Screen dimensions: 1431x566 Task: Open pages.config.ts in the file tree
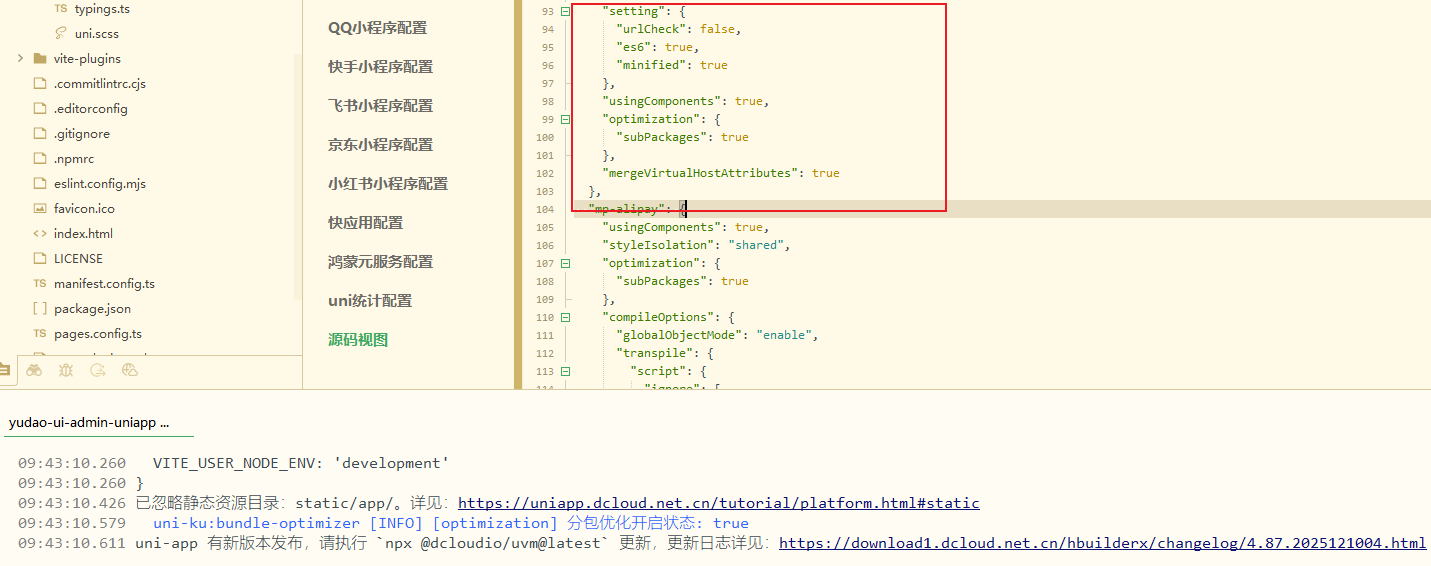[98, 334]
